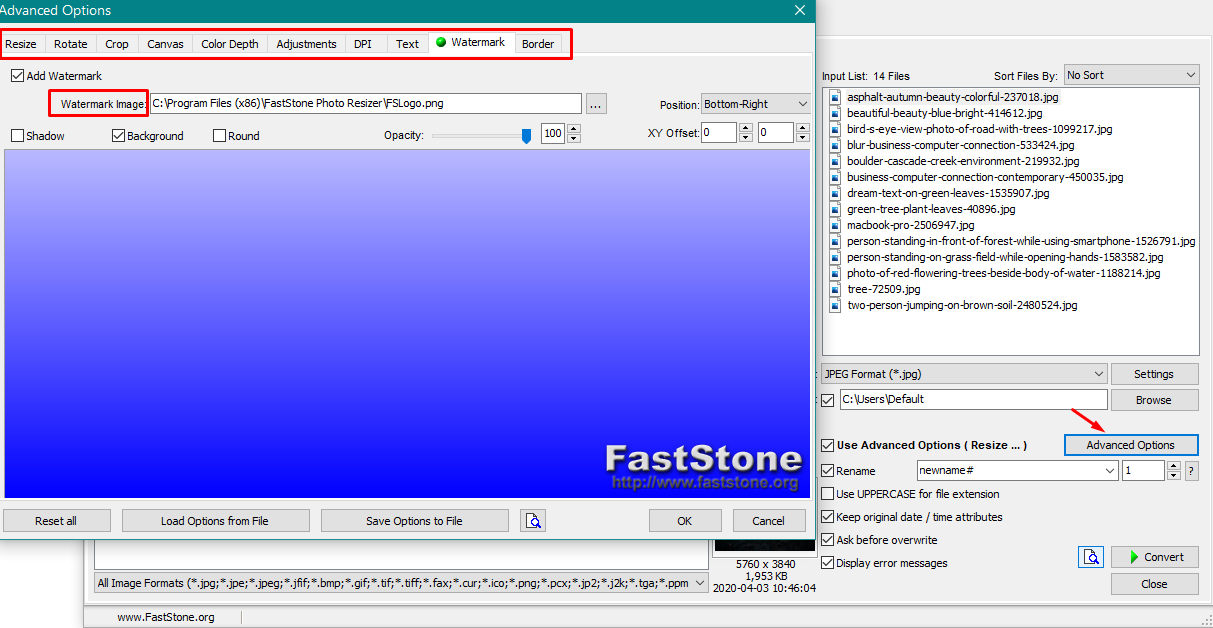Toggle Display error messages checkbox
This screenshot has width=1213, height=628.
[827, 563]
